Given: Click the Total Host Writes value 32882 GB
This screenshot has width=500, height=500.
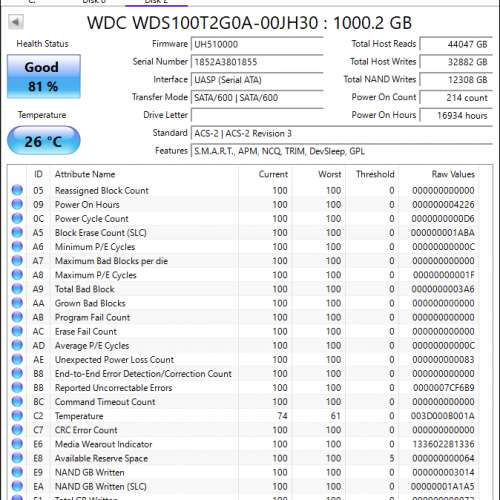Looking at the screenshot, I should (x=456, y=62).
